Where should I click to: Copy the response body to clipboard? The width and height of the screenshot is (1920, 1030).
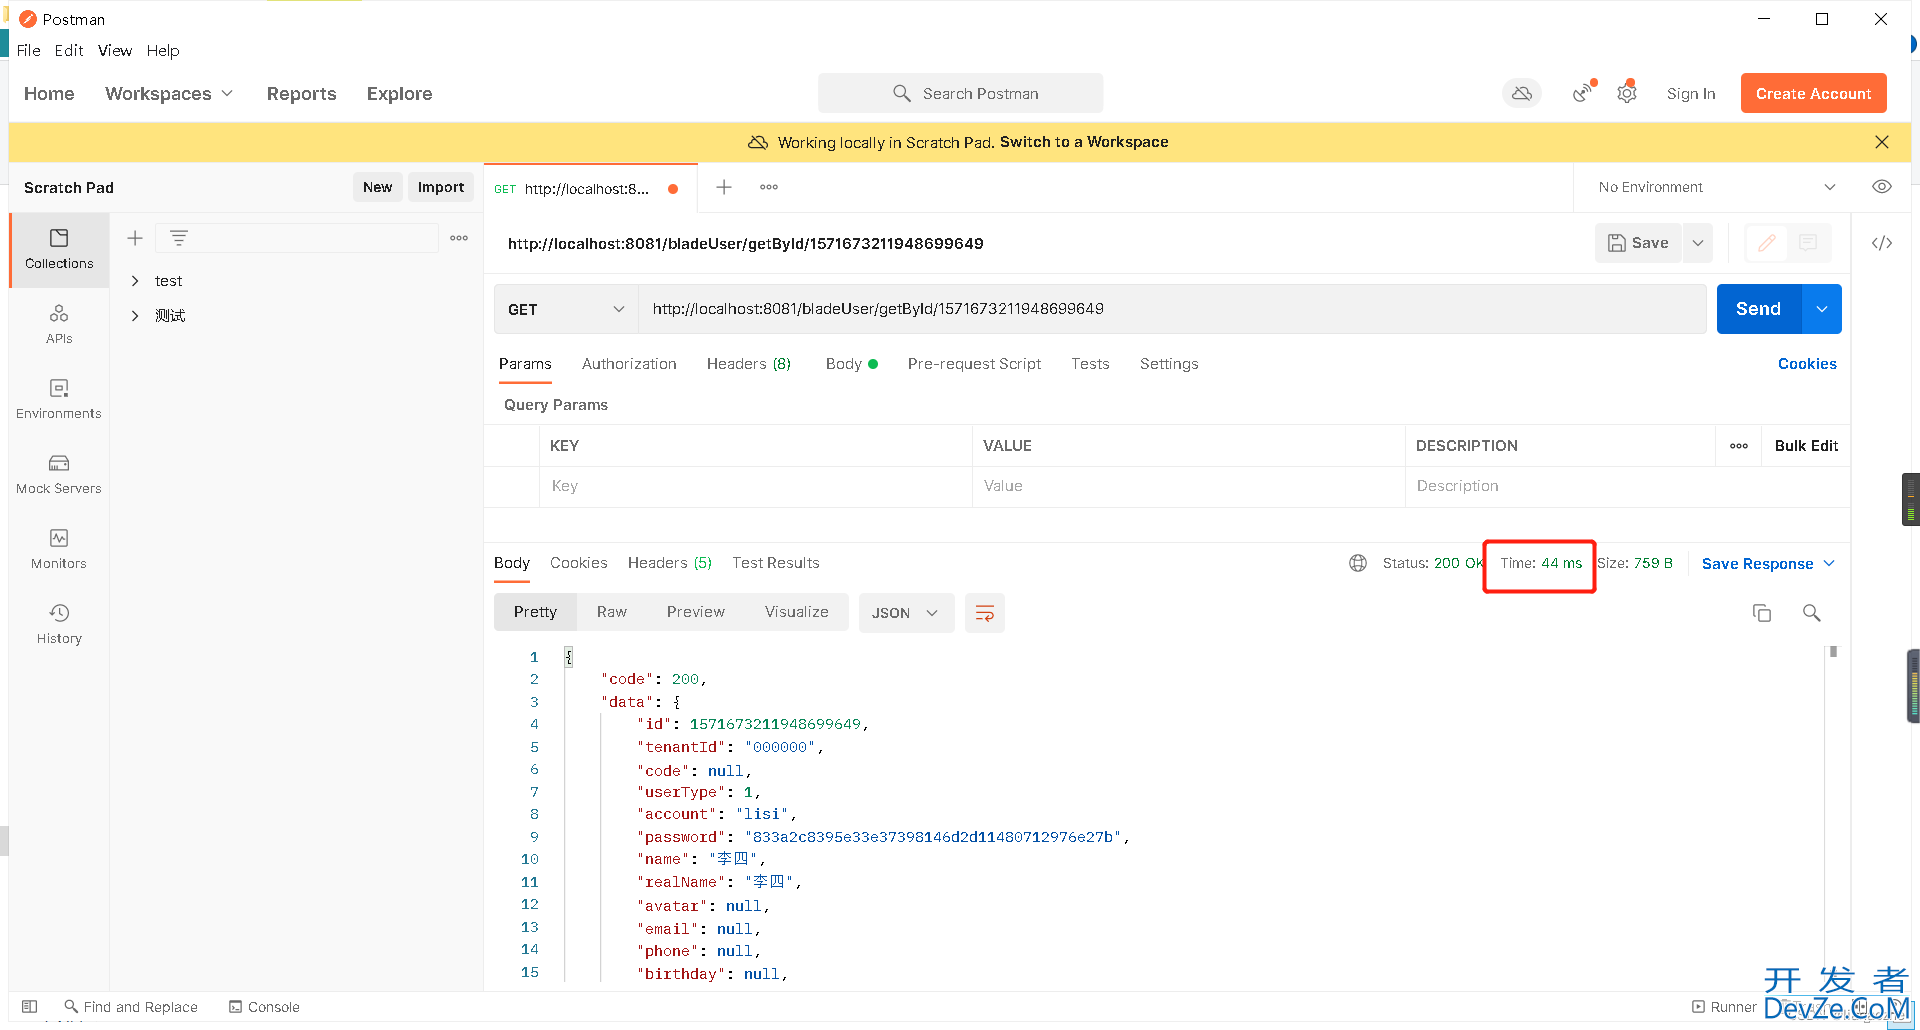click(1762, 613)
